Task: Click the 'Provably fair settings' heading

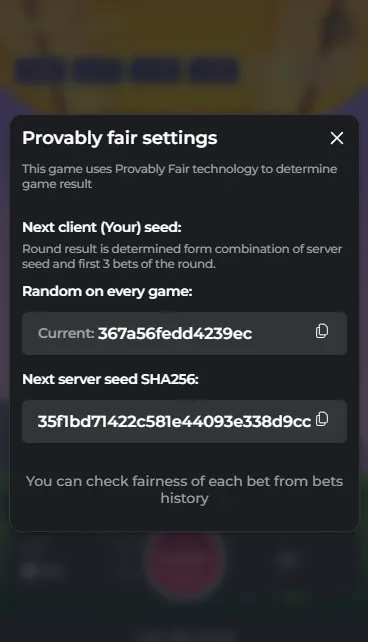Action: (120, 138)
